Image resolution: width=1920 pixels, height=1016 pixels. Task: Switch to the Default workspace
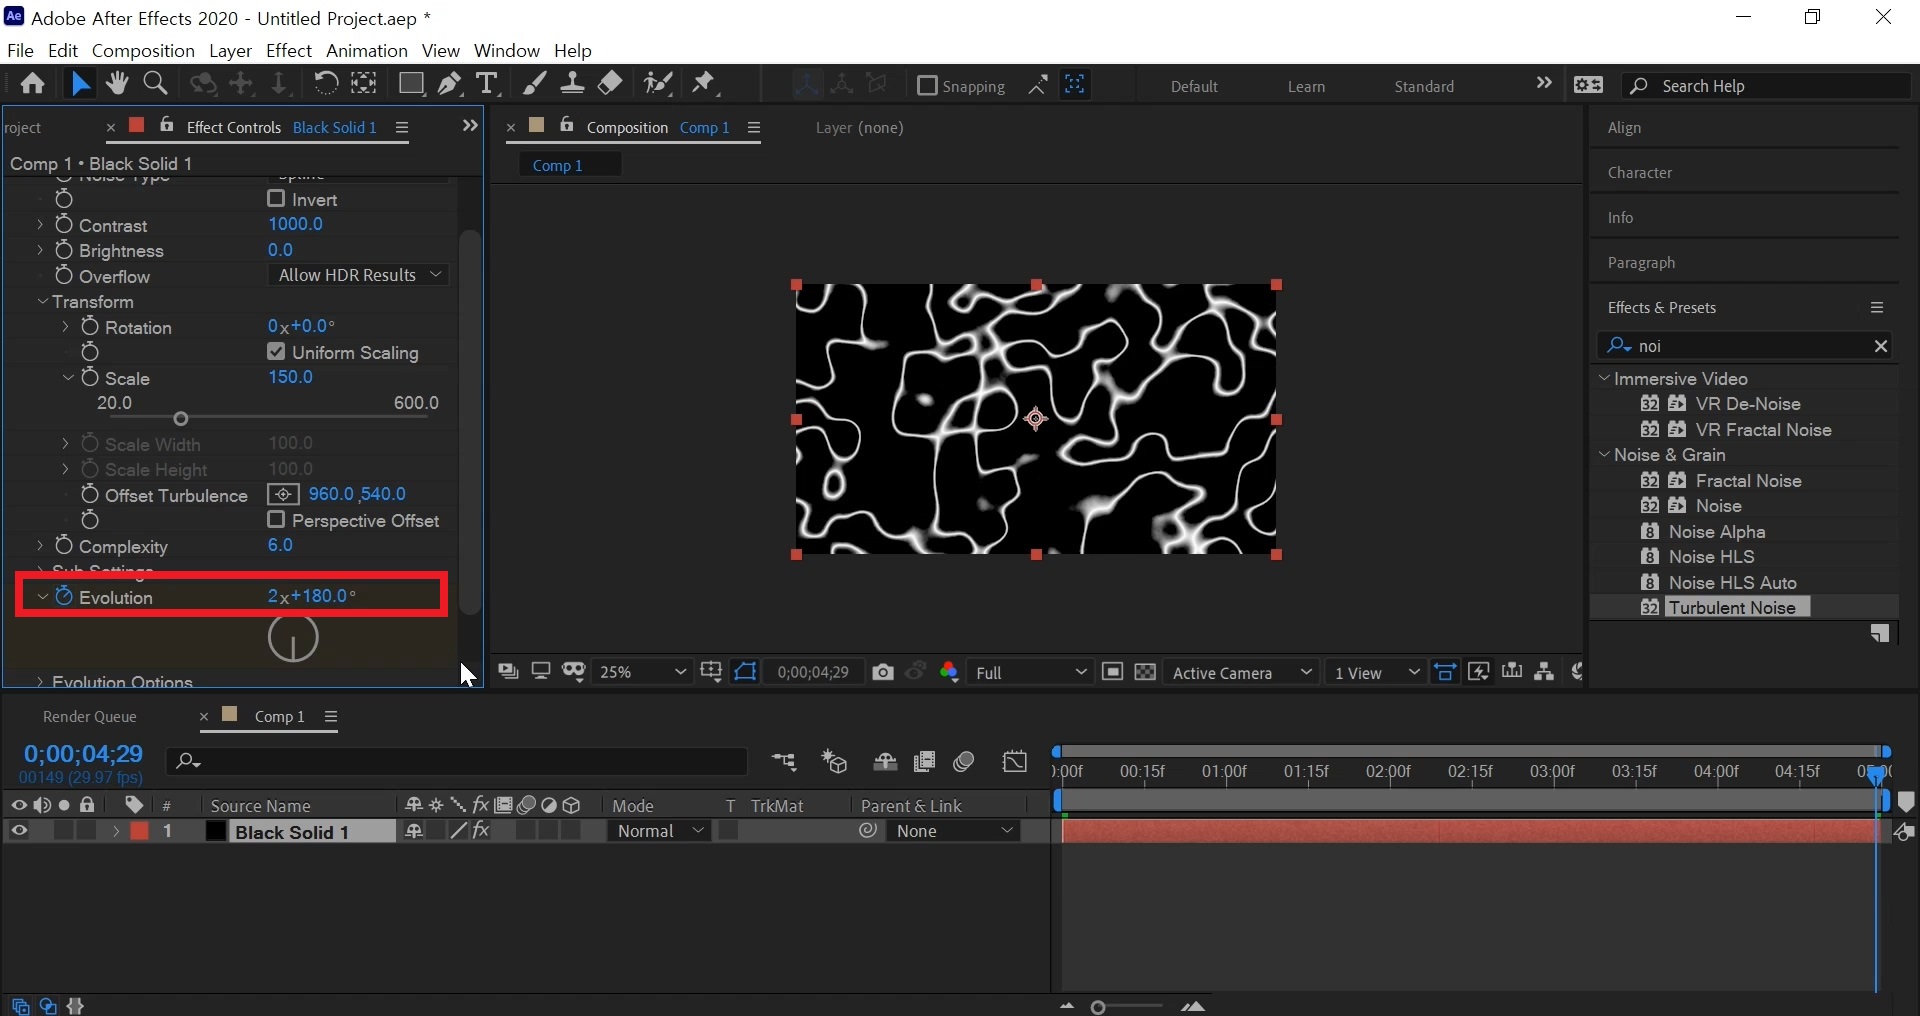1194,86
